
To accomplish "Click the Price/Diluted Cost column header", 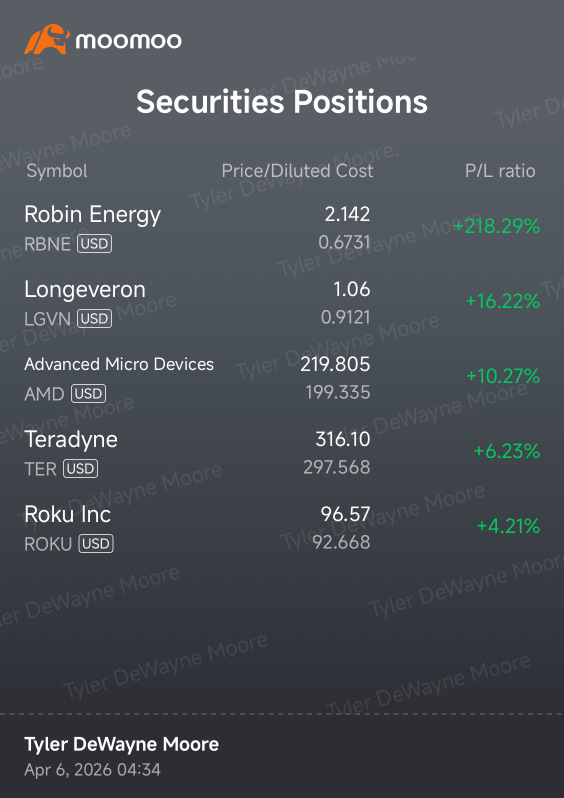I will 297,170.
